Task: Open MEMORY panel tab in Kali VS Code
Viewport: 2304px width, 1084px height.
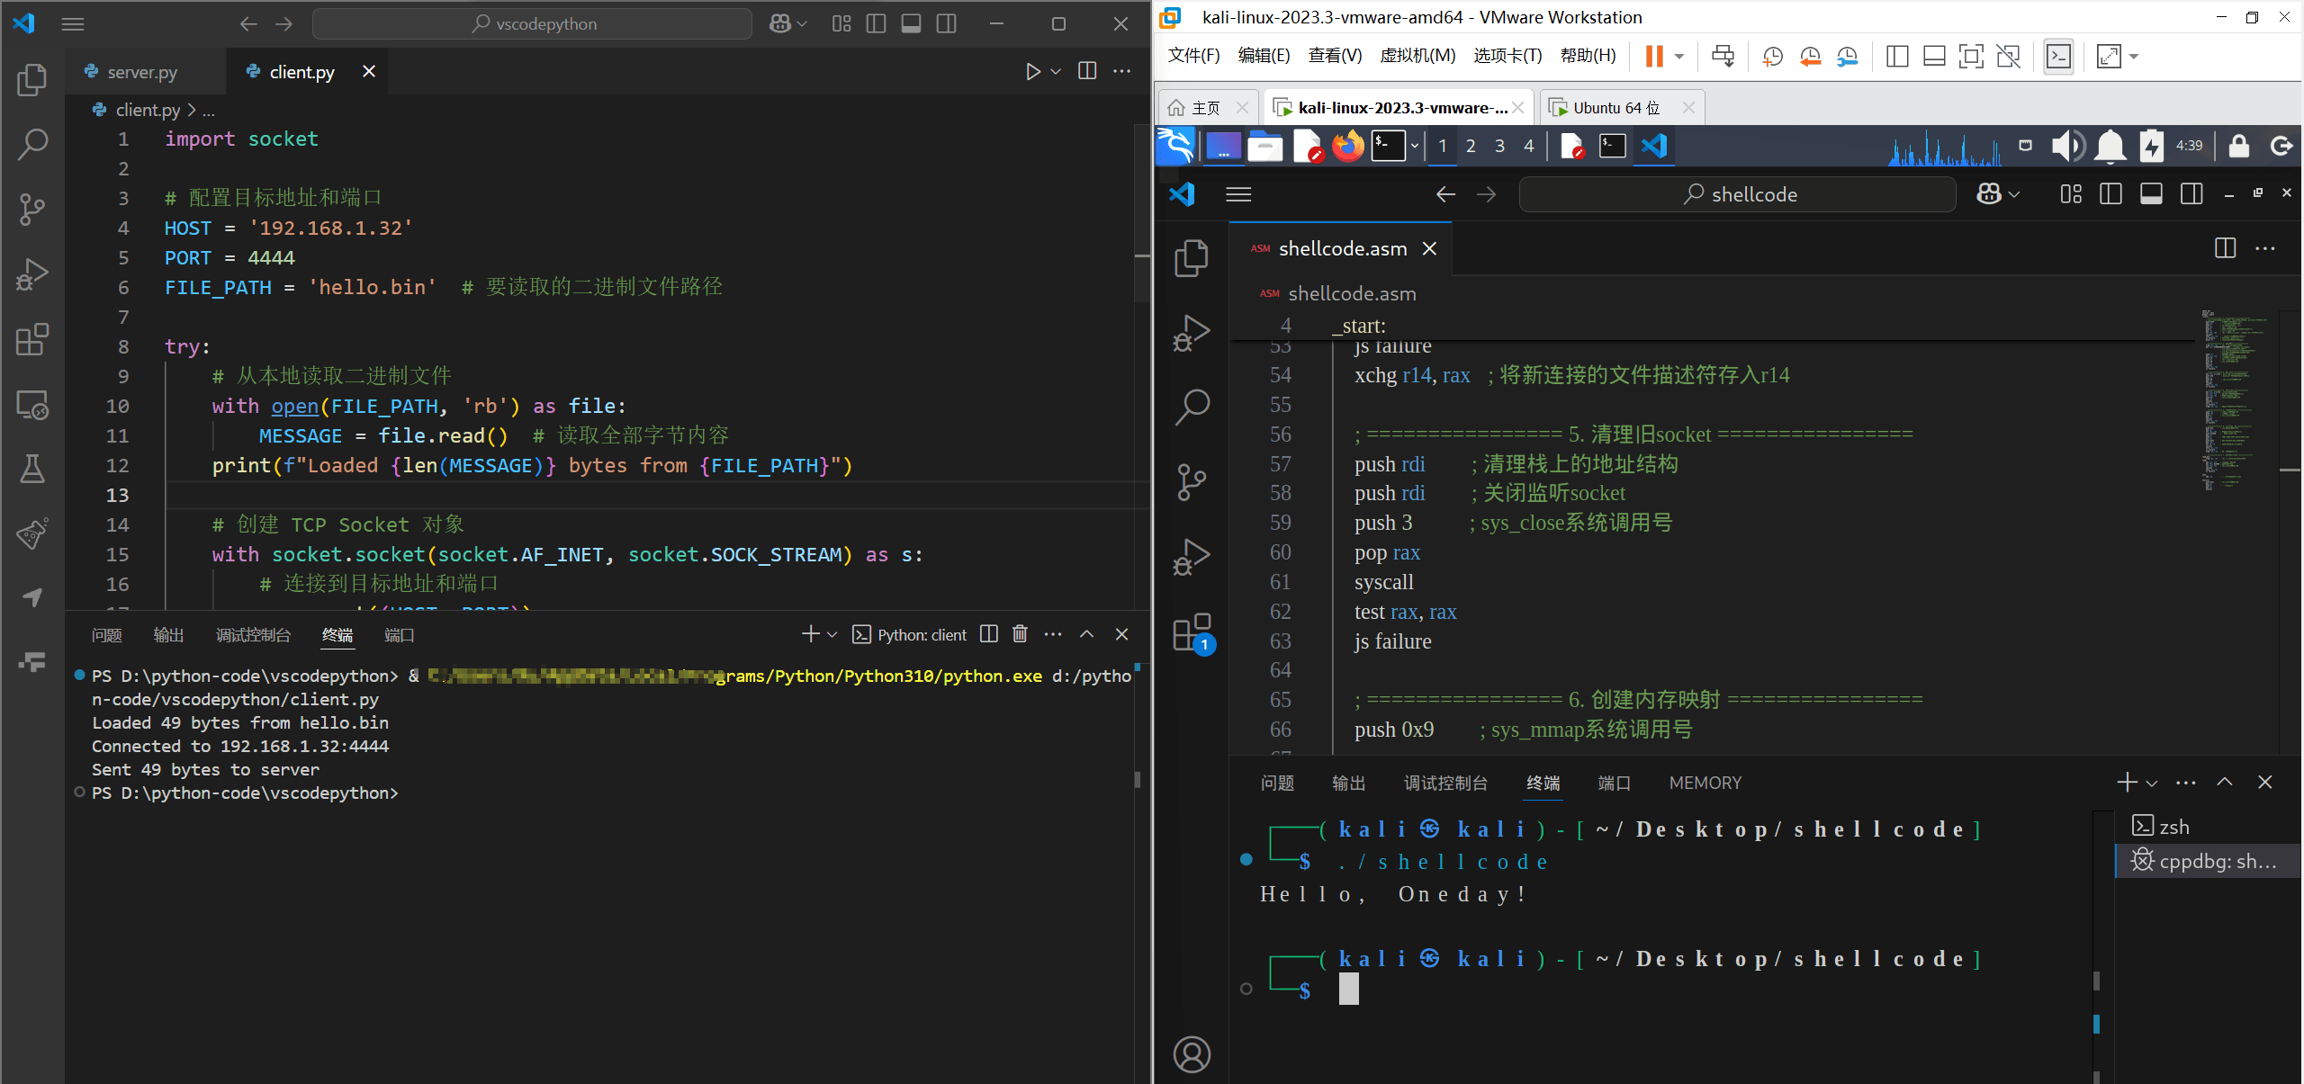Action: (1705, 783)
